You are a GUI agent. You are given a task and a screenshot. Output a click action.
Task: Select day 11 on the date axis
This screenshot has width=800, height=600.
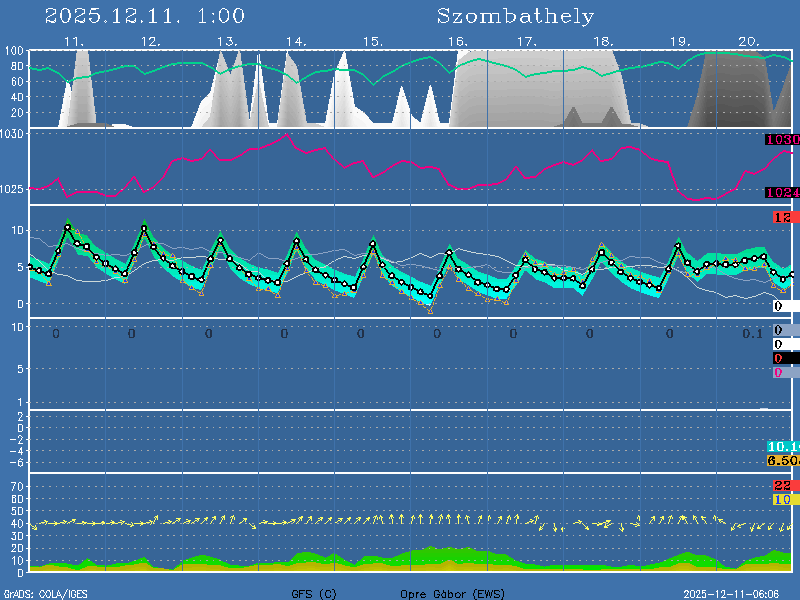73,42
